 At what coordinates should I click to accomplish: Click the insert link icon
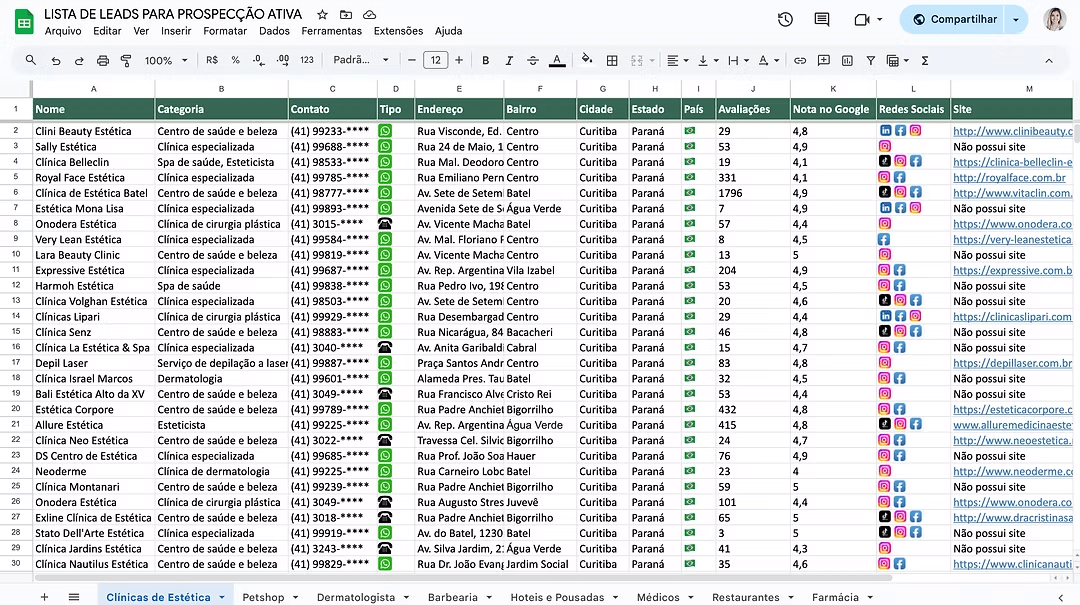click(800, 60)
